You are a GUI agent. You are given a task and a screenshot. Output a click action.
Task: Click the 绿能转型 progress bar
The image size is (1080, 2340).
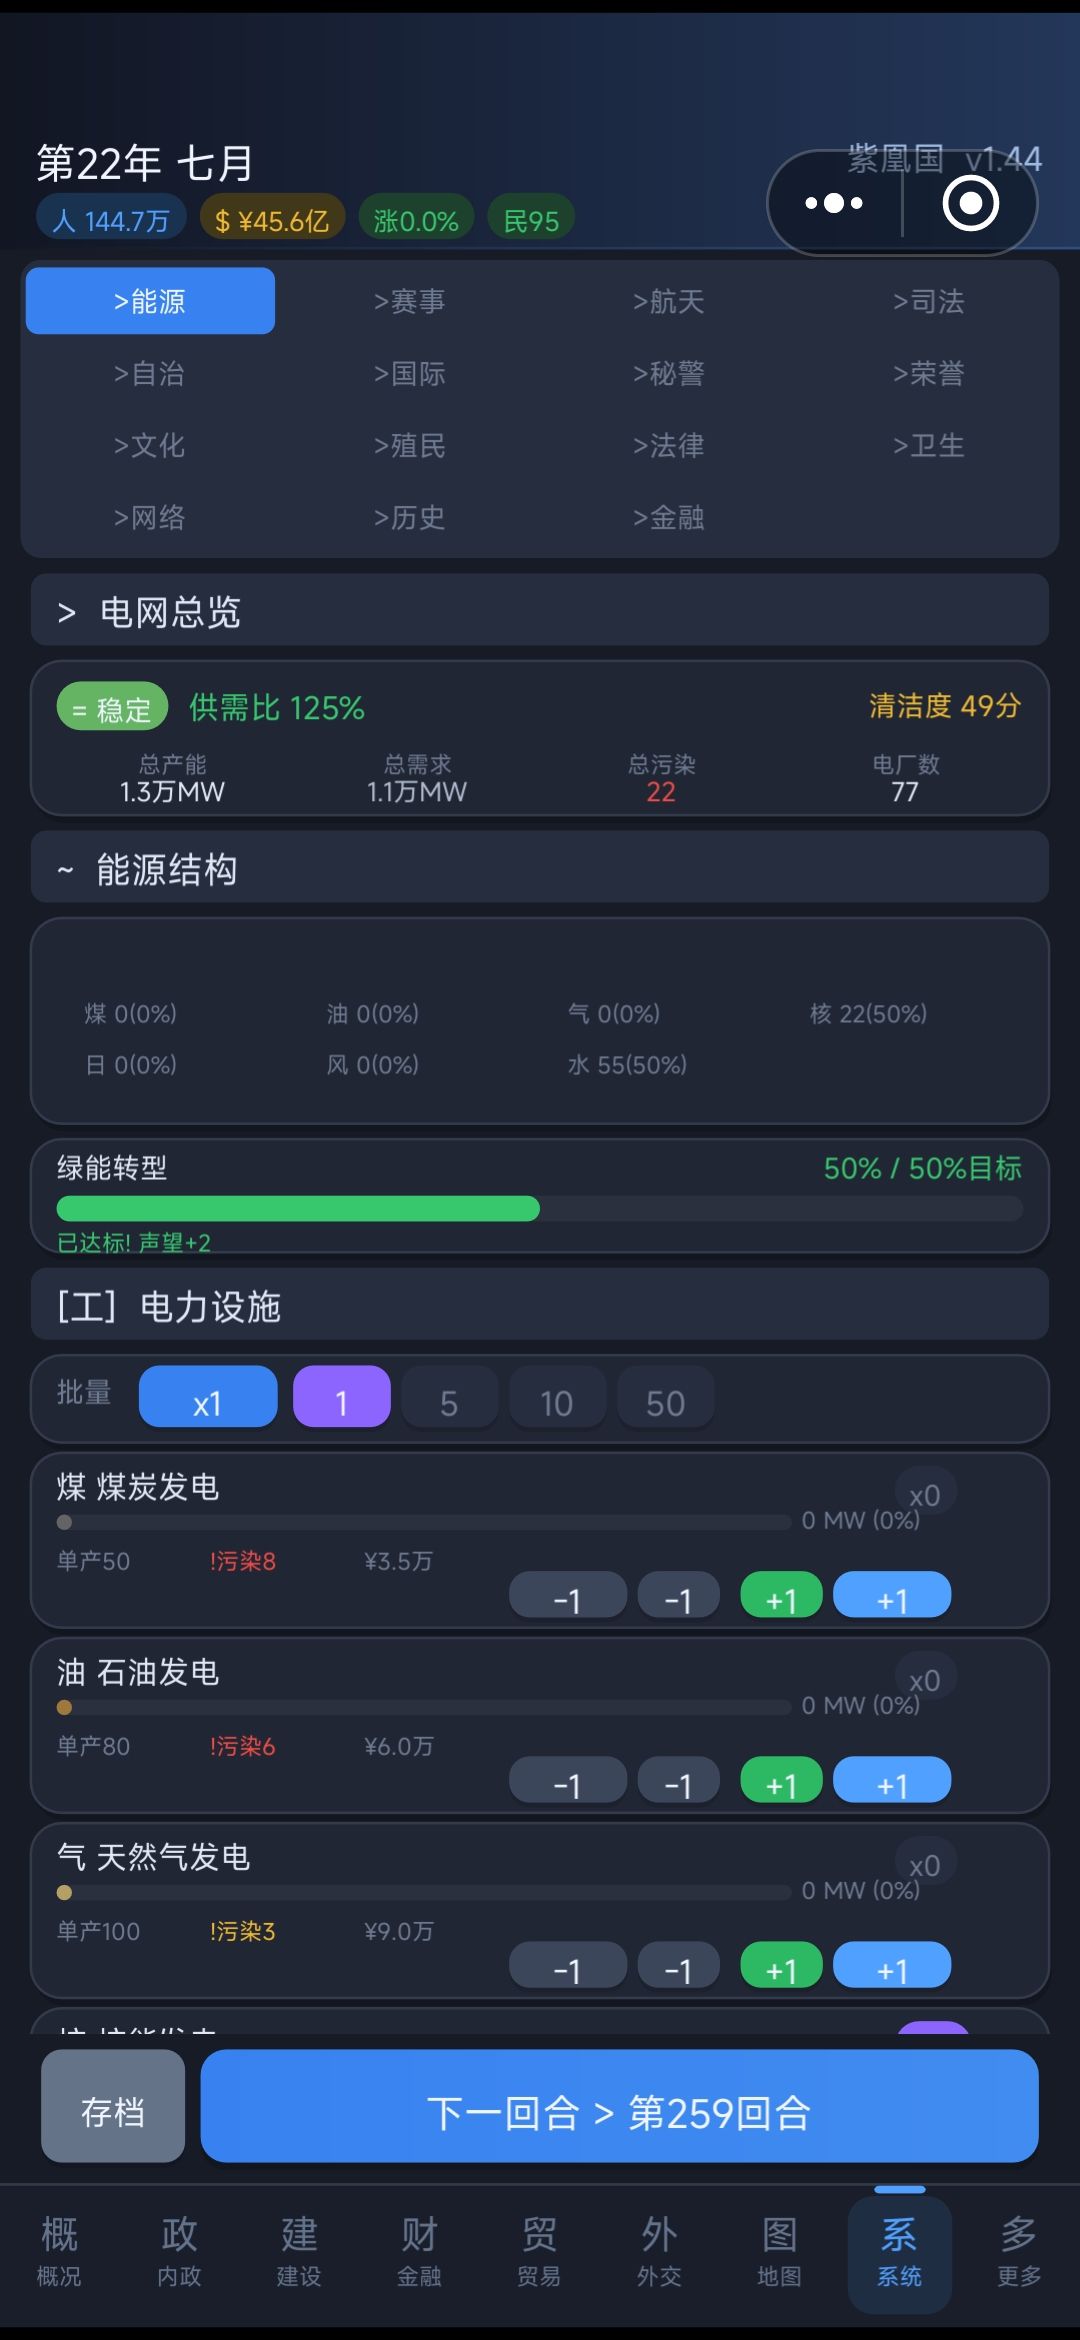(540, 1209)
